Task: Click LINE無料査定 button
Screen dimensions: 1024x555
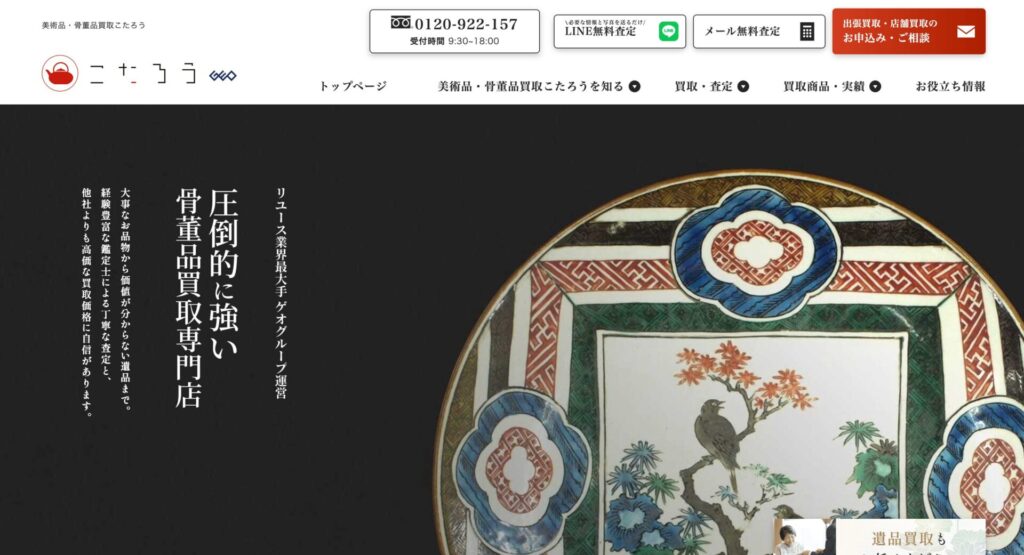Action: point(620,31)
